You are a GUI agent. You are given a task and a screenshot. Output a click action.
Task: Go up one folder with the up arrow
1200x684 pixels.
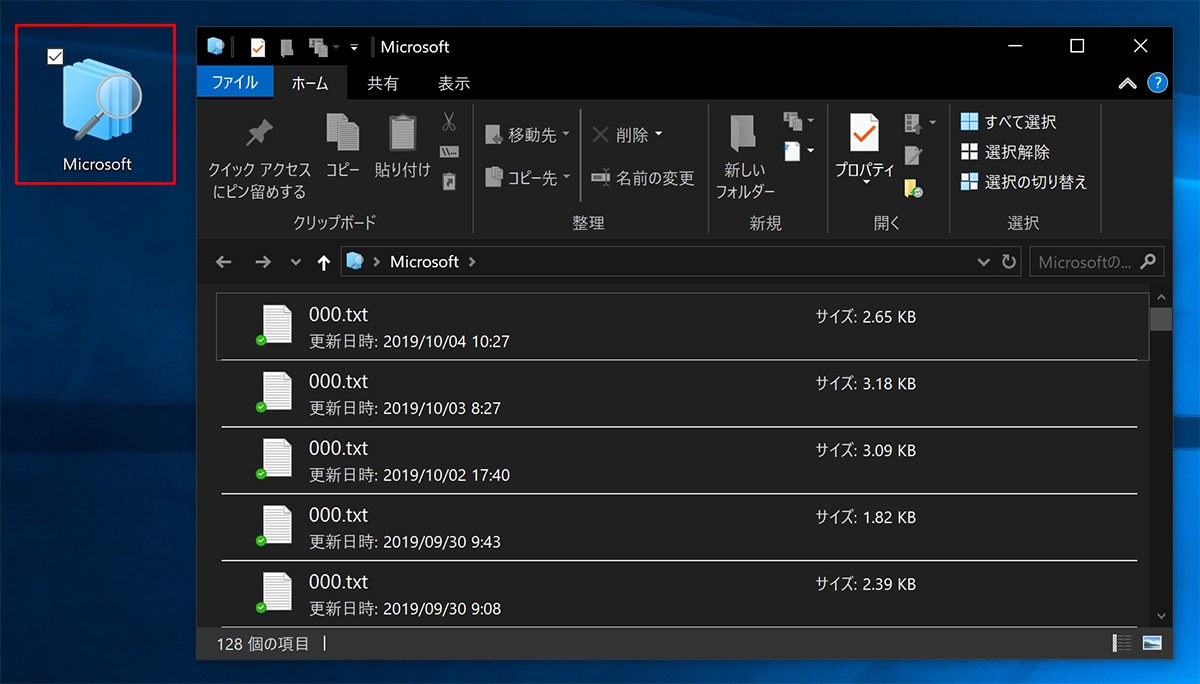pos(323,262)
